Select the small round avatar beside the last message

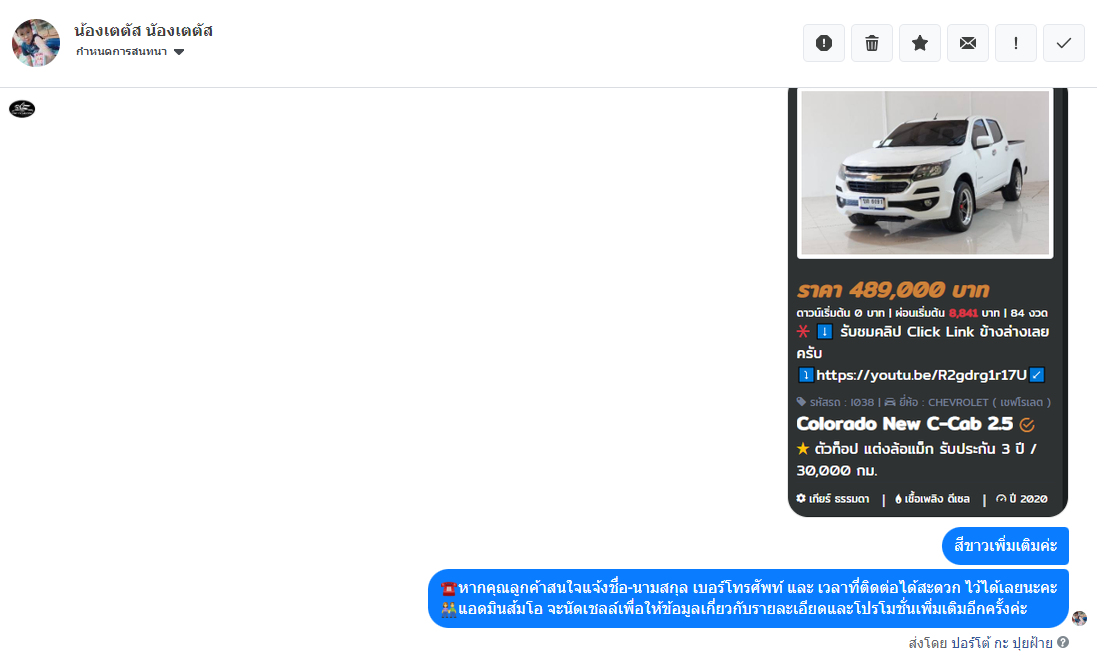point(1080,618)
